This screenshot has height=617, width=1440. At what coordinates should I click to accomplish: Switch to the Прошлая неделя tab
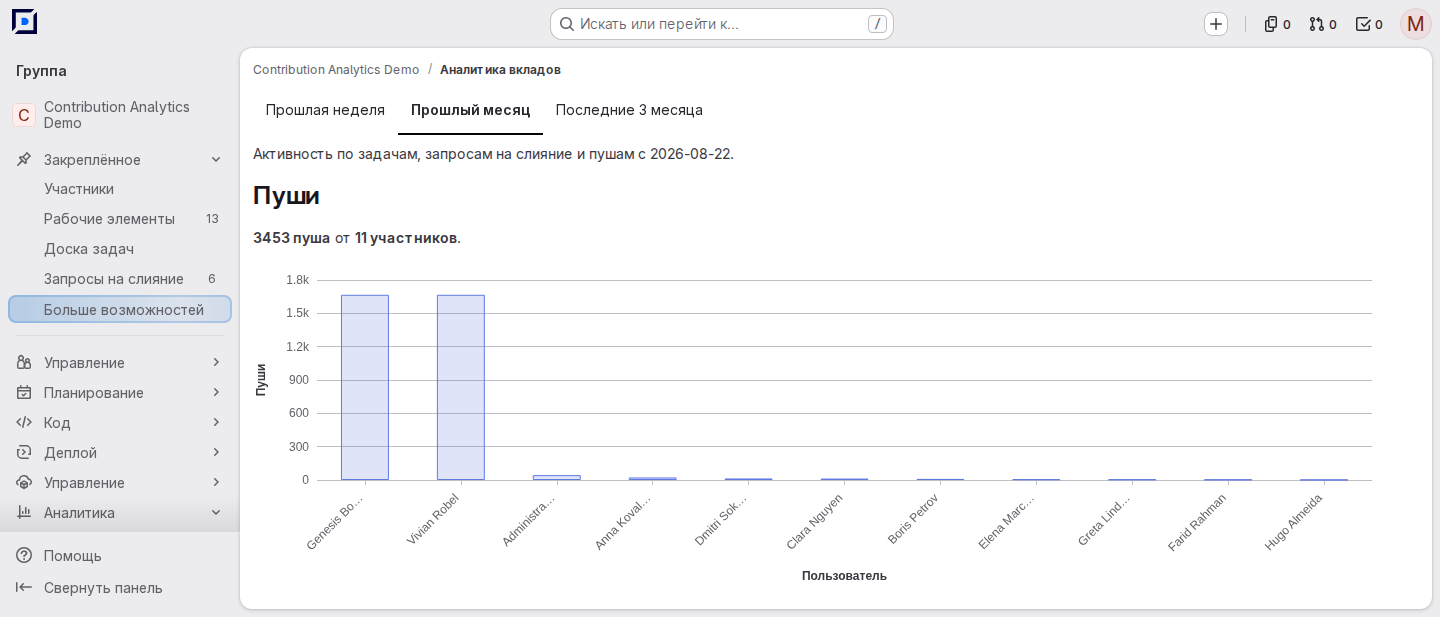(x=325, y=110)
